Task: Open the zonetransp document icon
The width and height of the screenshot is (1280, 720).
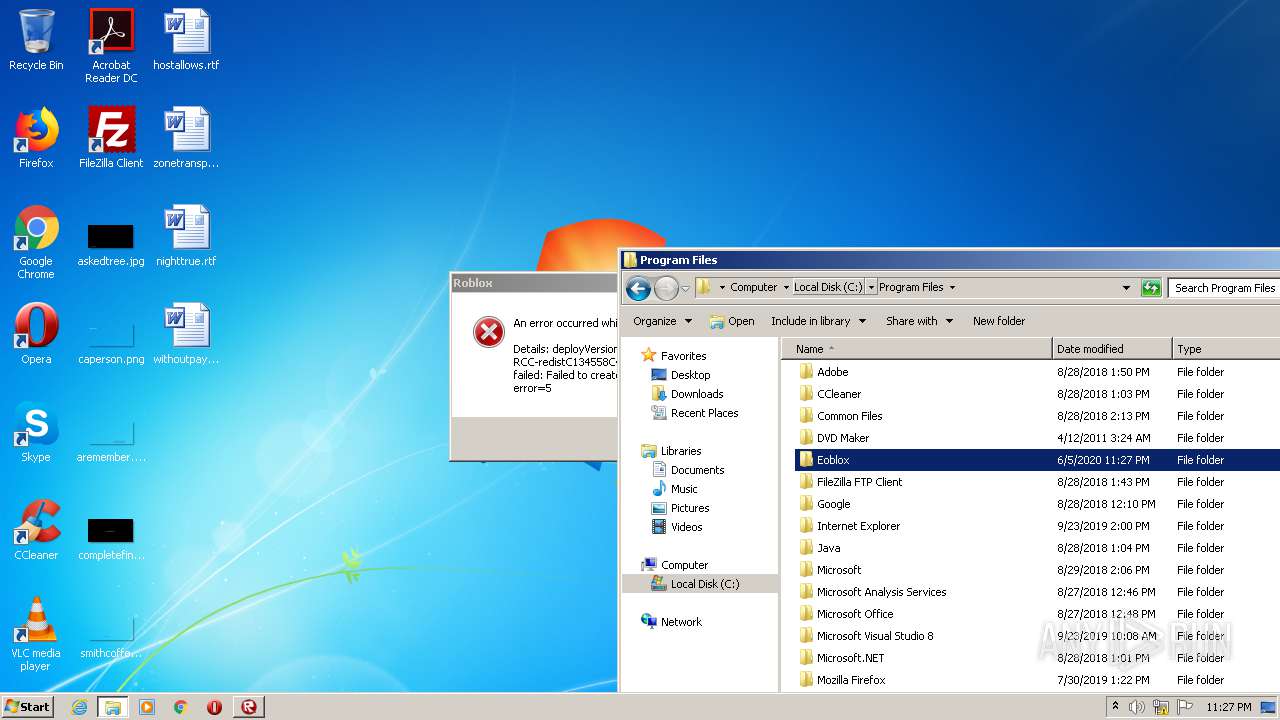Action: click(x=186, y=138)
